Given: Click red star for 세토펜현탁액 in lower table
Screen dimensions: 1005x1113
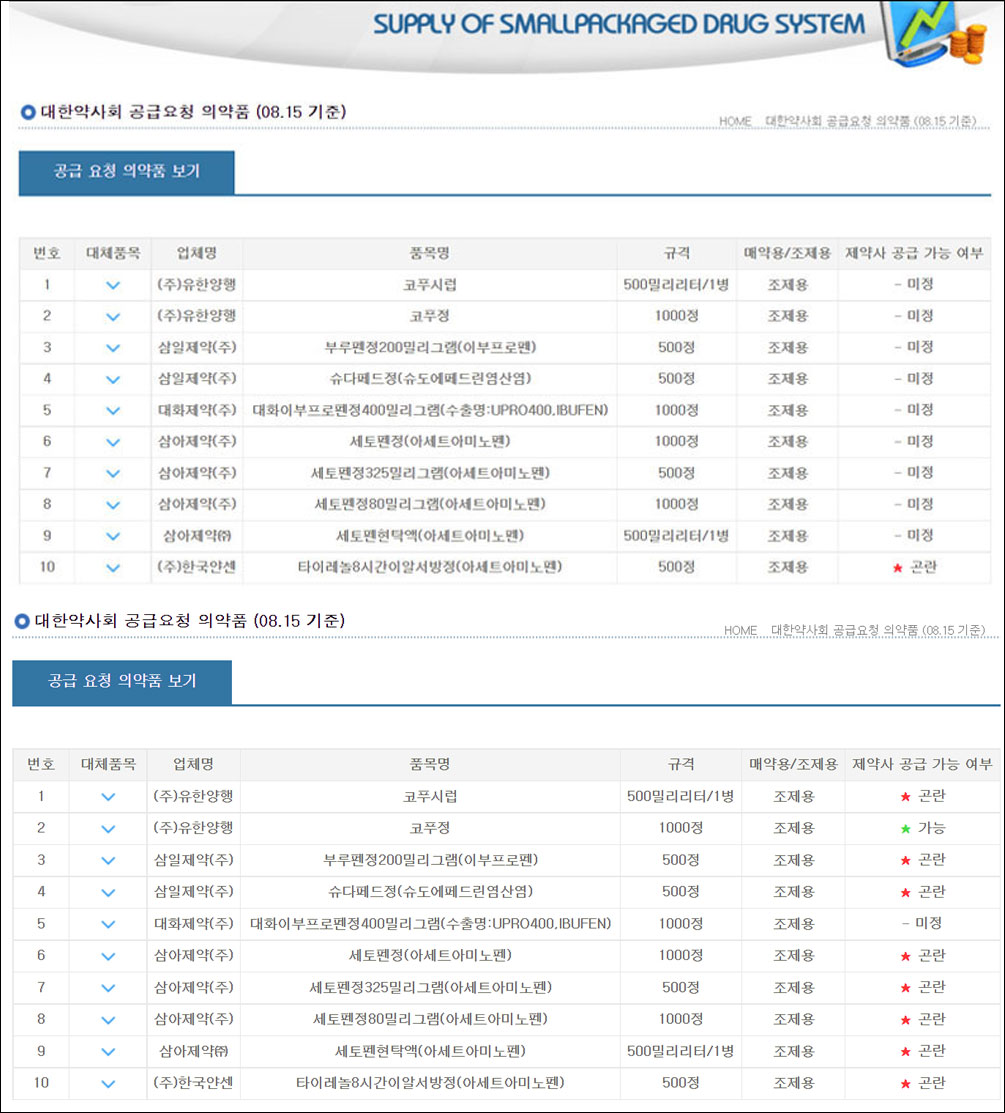Looking at the screenshot, I should tap(906, 1052).
